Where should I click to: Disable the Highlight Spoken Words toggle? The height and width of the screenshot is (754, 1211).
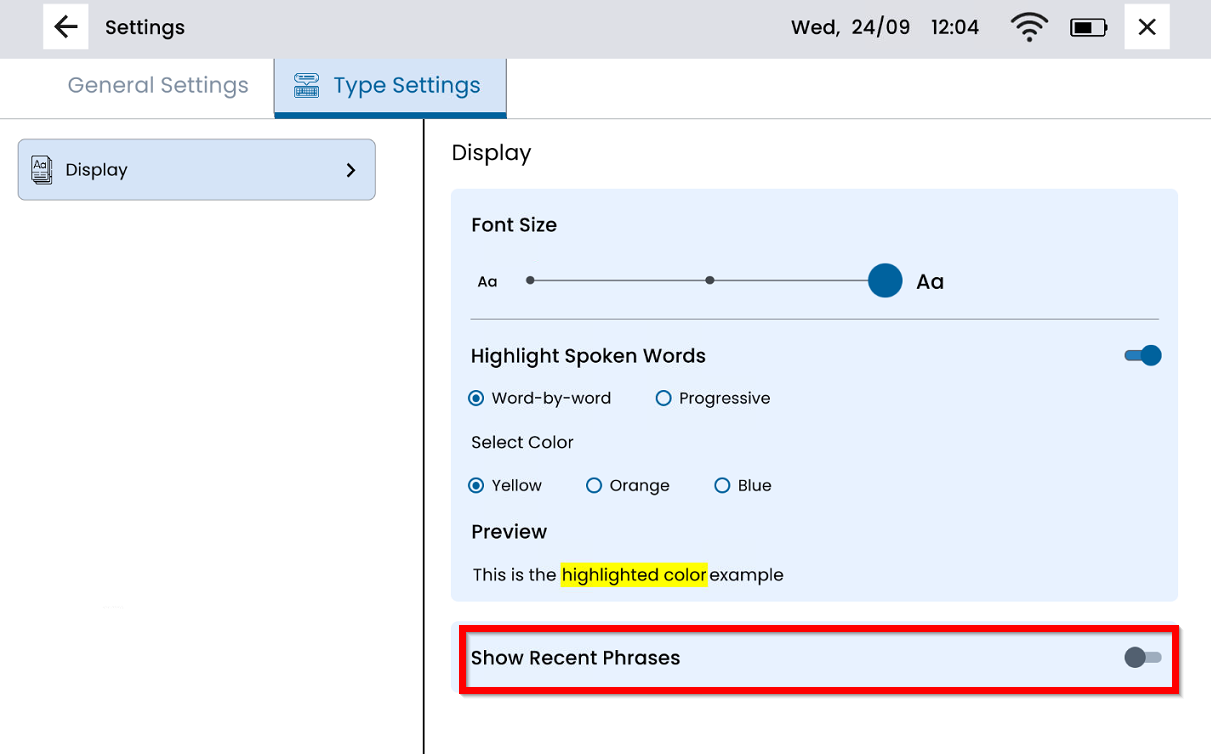coord(1143,356)
